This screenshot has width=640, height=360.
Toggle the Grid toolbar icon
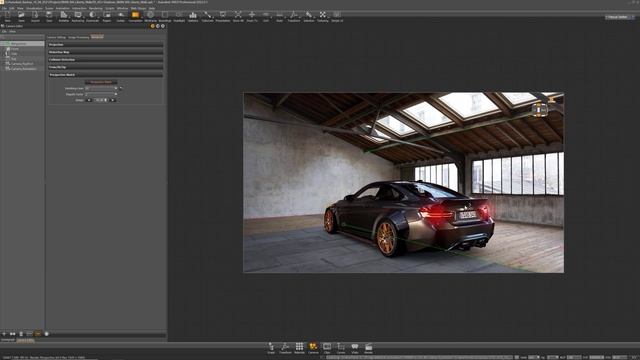click(266, 16)
